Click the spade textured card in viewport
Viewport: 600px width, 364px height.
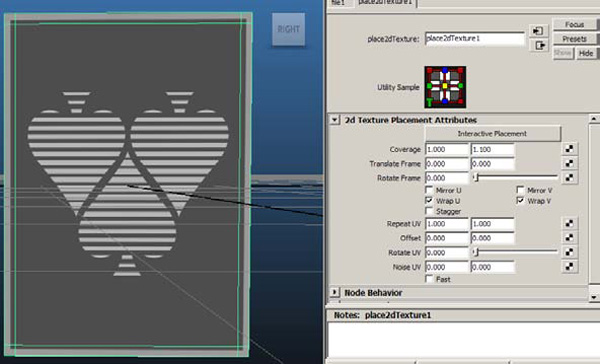(128, 184)
